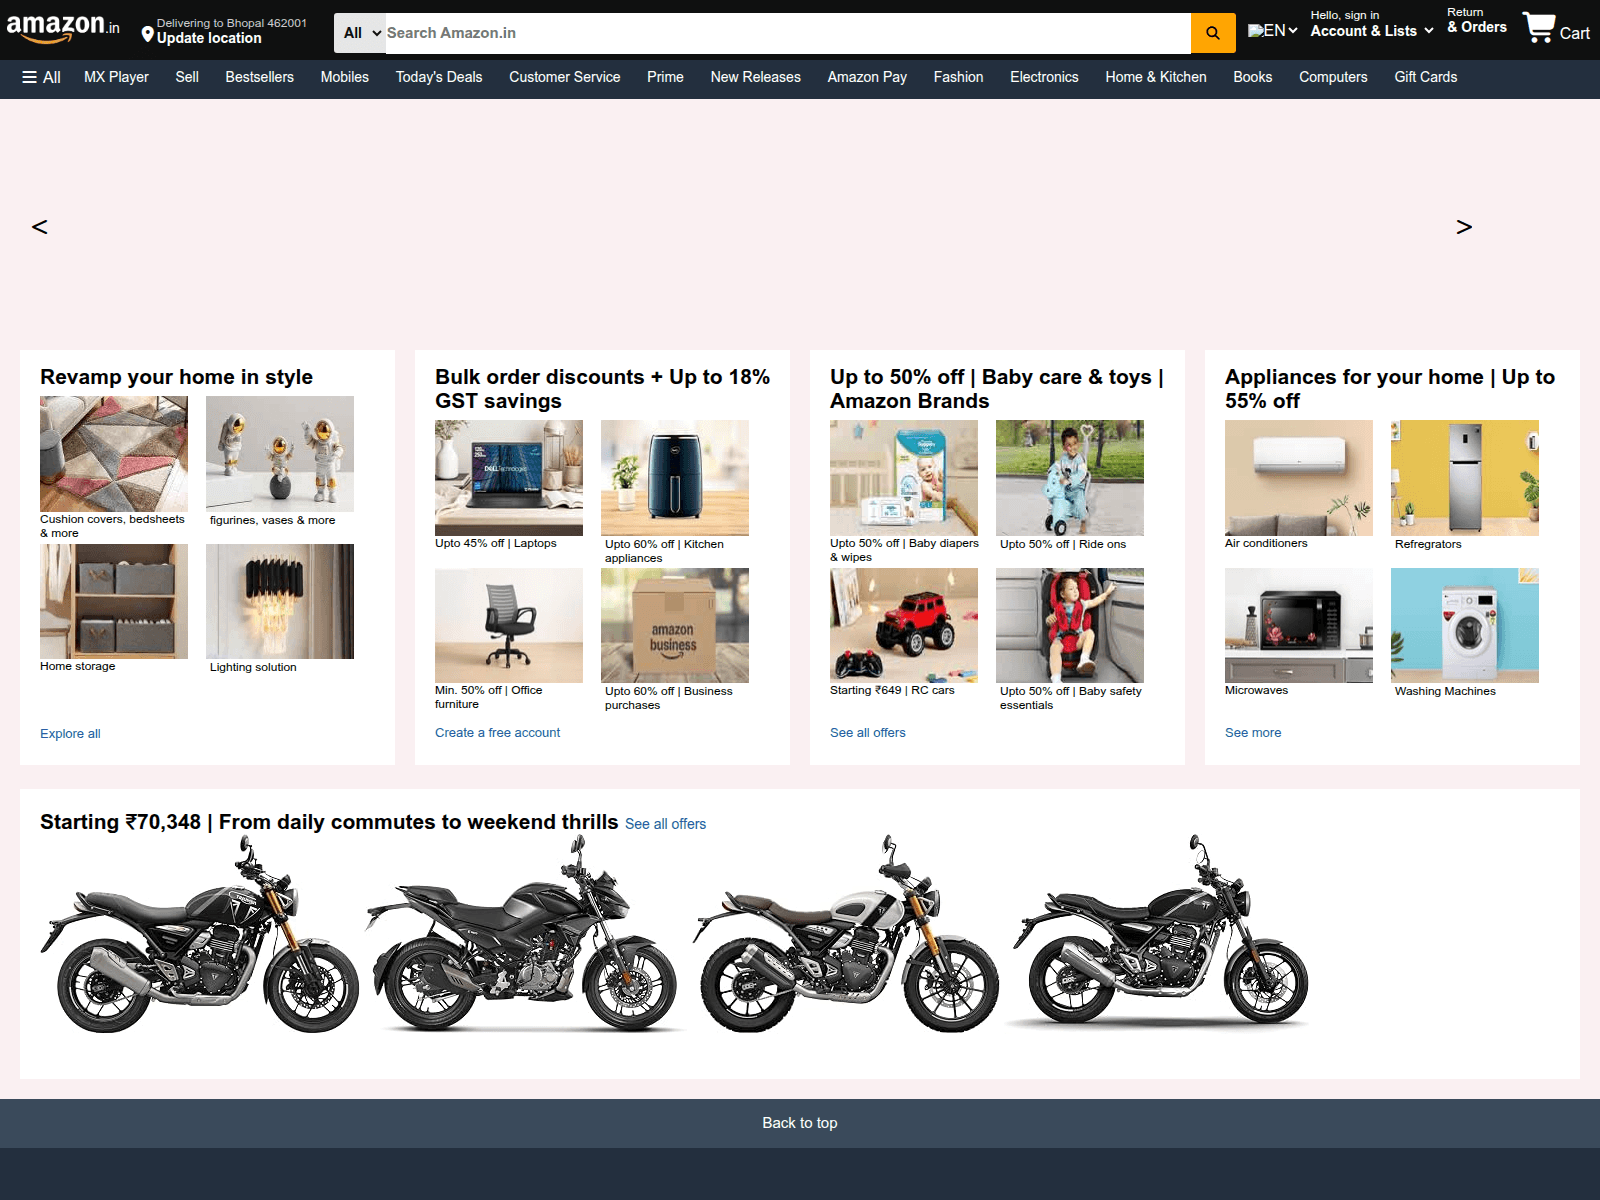Select the third motorcycle with white tank
Viewport: 1600px width, 1200px height.
pos(846,935)
